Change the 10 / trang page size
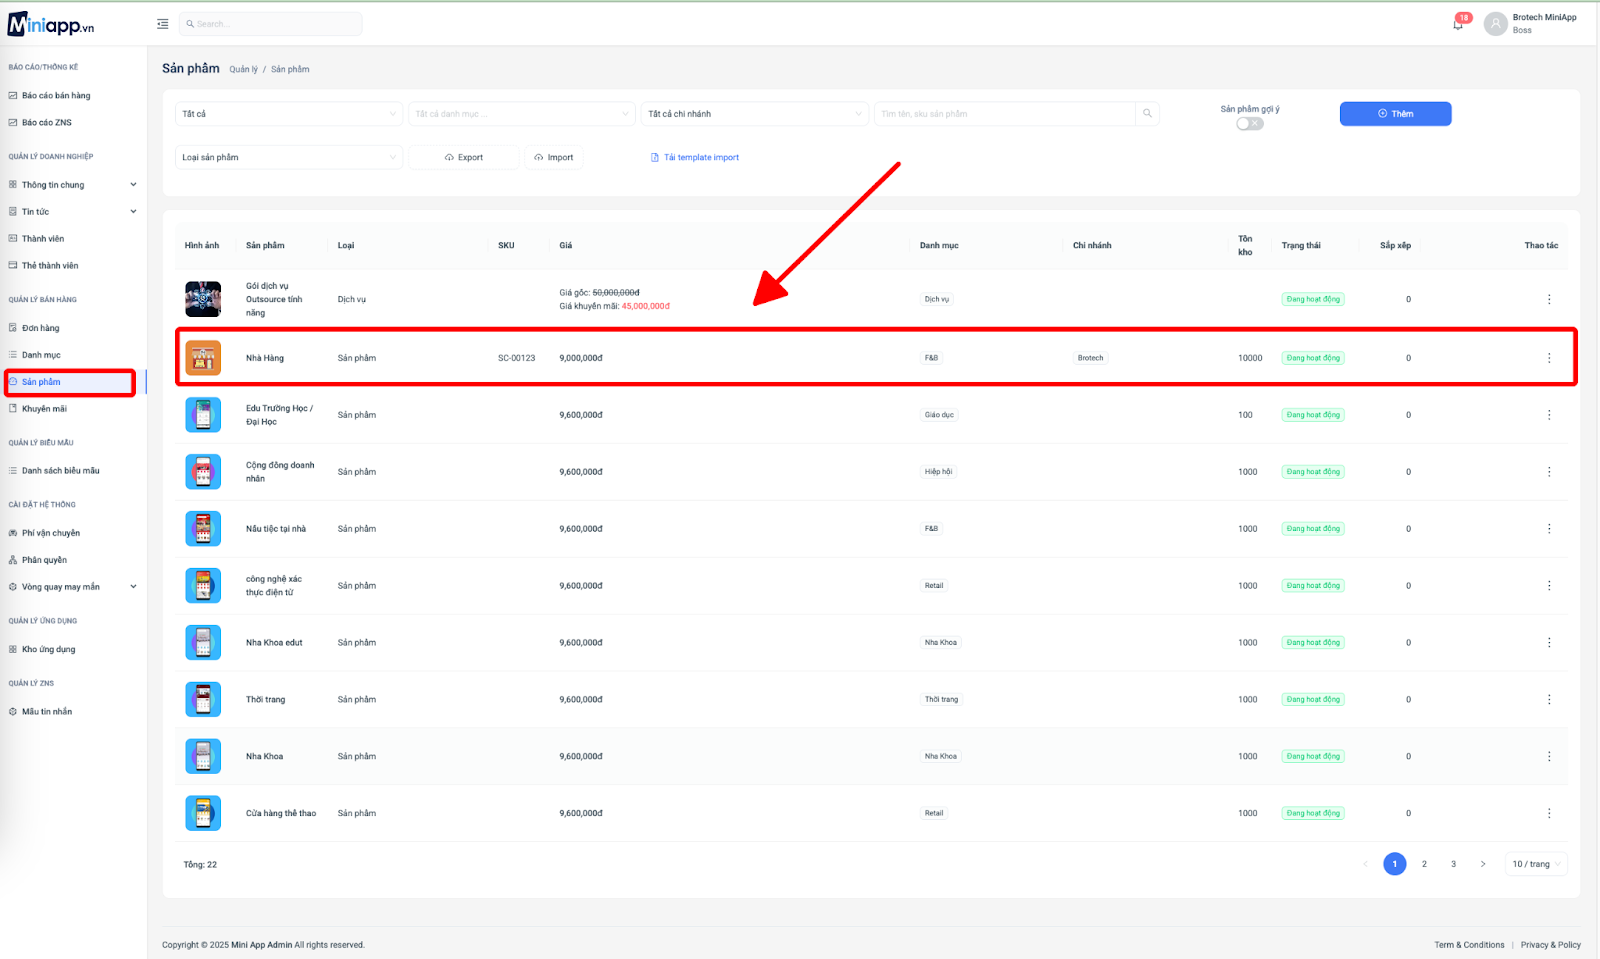Screen dimensions: 1600x959 pos(1536,864)
